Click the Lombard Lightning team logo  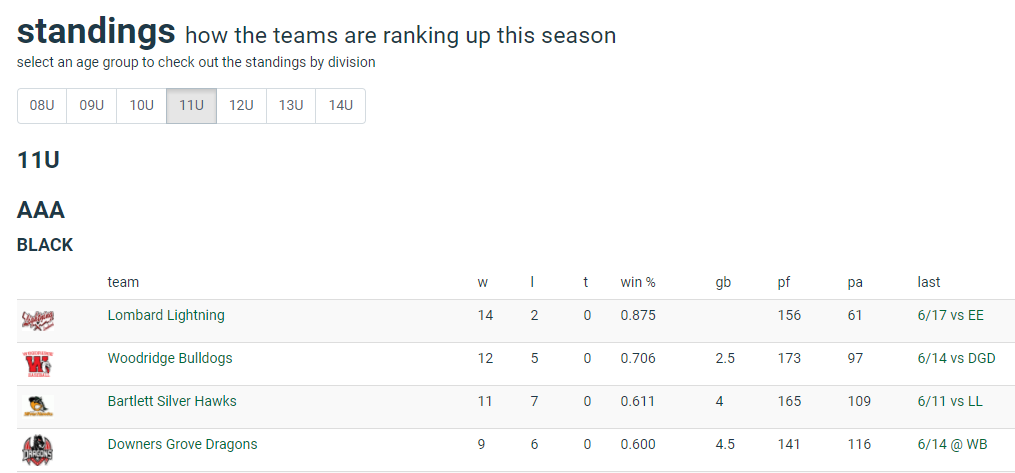[x=38, y=320]
